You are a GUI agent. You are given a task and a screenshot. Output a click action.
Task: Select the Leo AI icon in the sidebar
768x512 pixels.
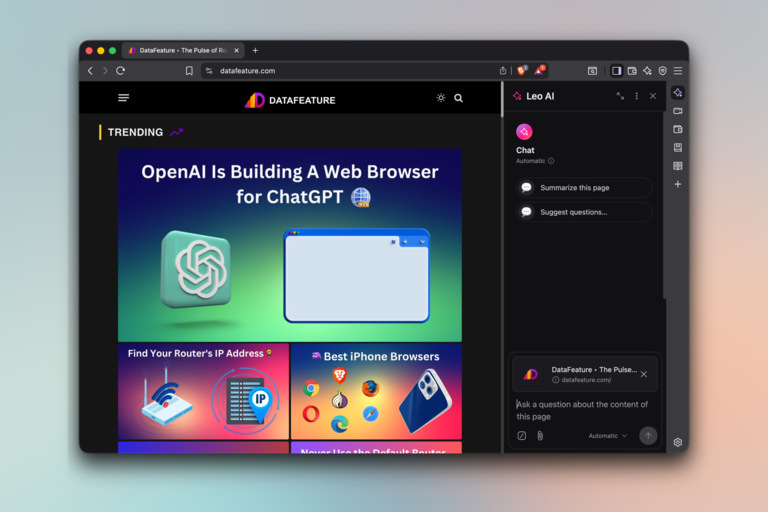click(x=678, y=93)
